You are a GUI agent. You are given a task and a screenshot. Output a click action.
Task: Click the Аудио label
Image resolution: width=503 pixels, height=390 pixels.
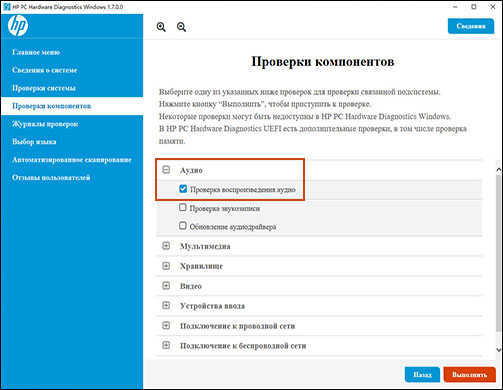[191, 170]
